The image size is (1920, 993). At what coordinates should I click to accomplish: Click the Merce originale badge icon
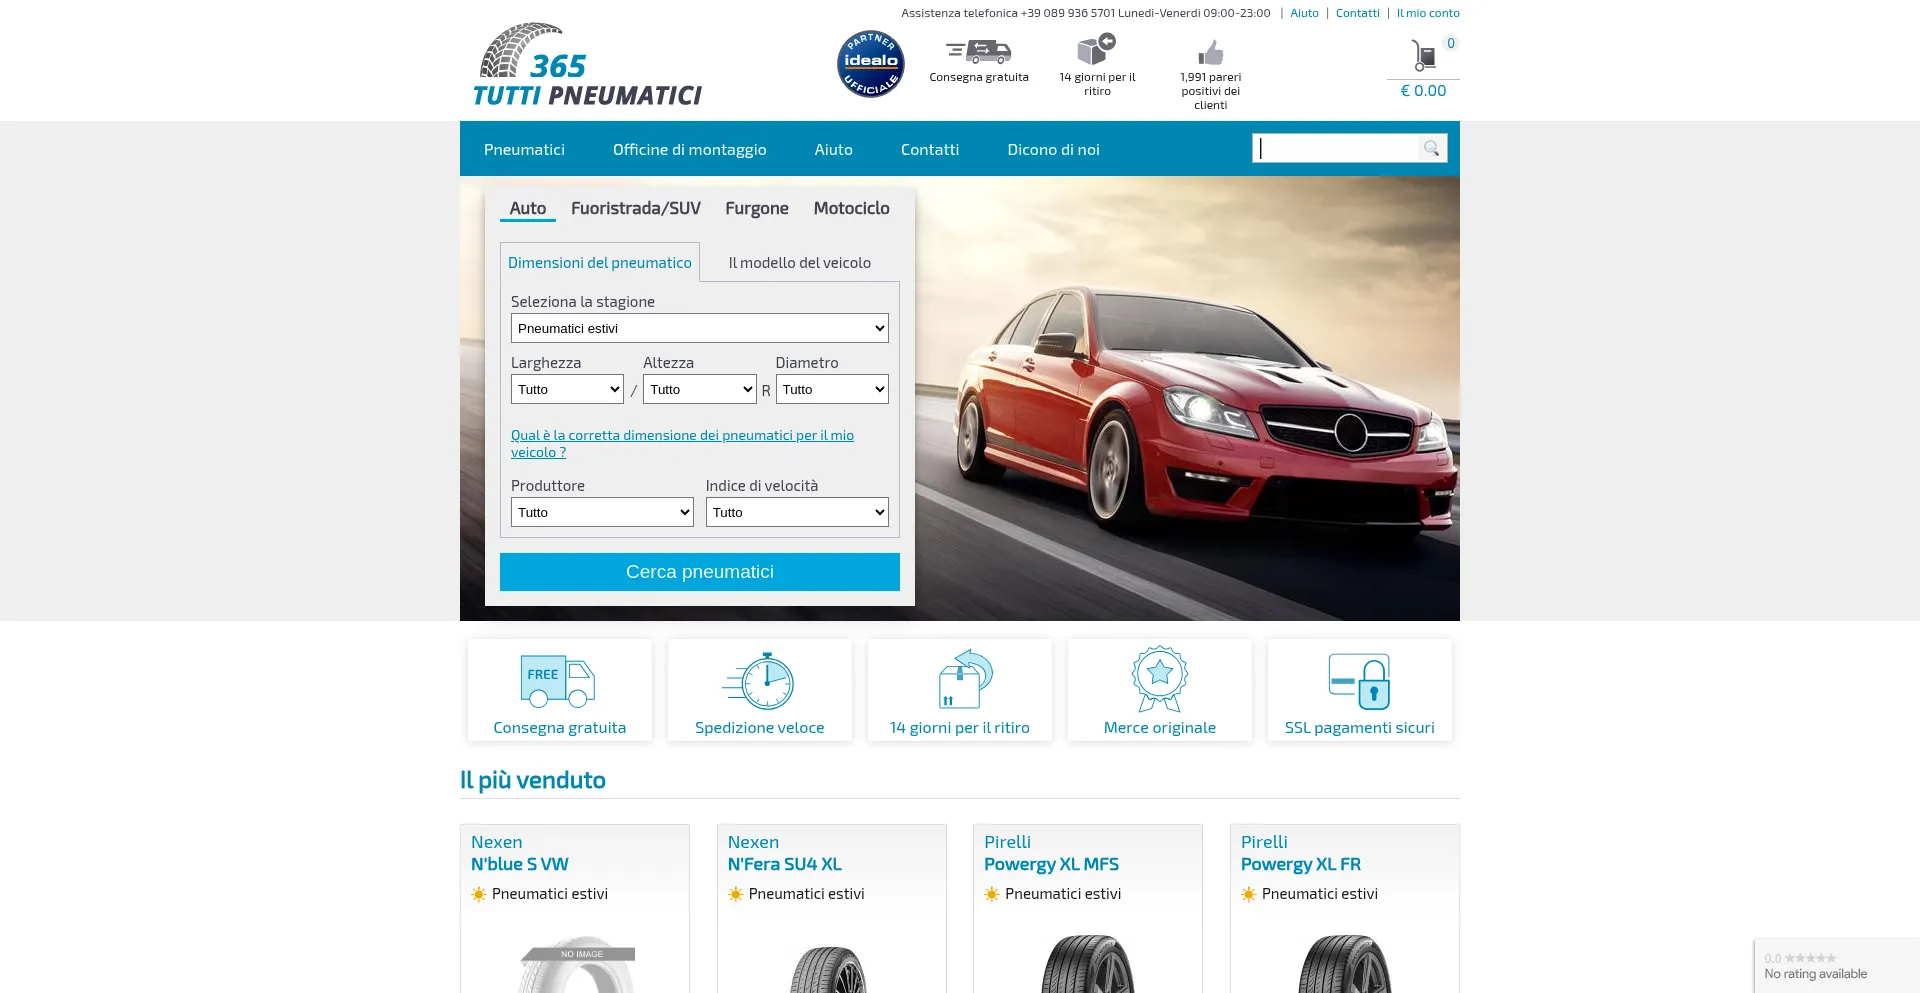[1159, 679]
